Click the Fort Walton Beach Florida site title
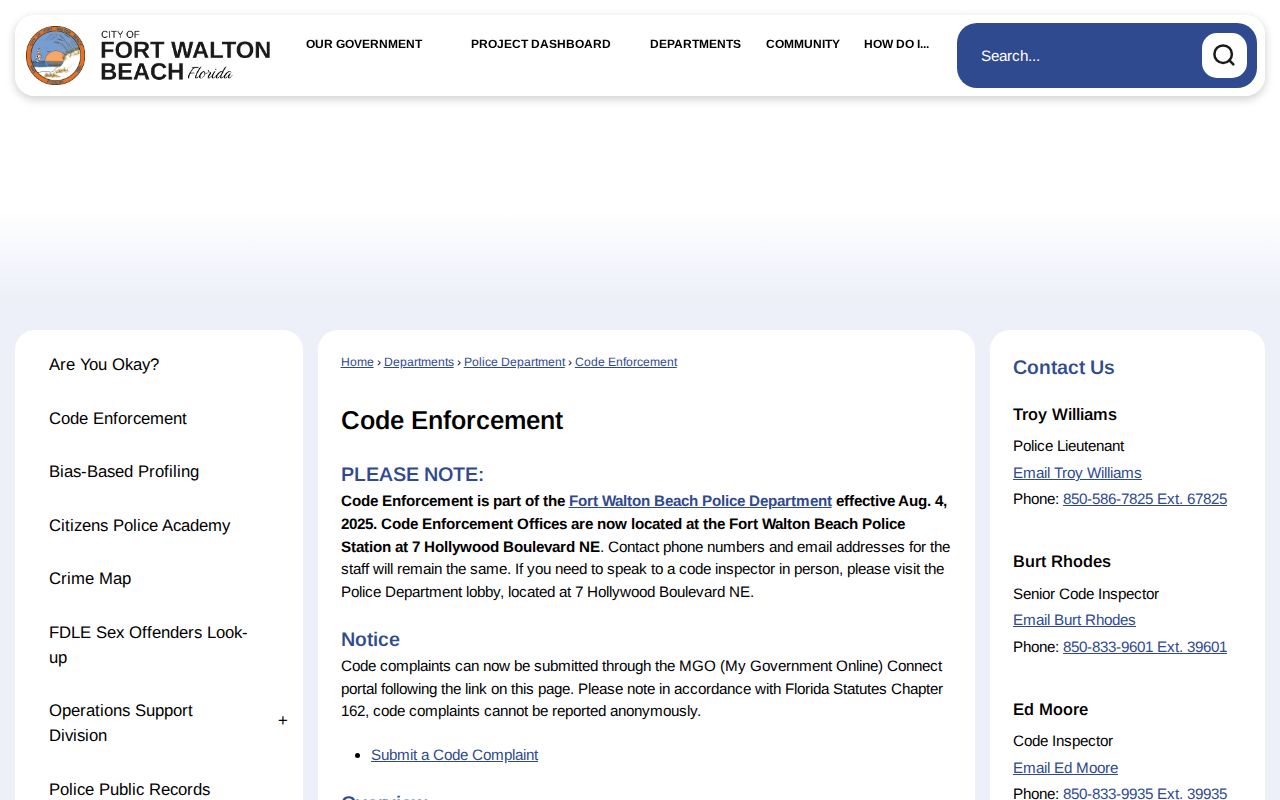Screen dimensions: 1280x800 pos(185,57)
